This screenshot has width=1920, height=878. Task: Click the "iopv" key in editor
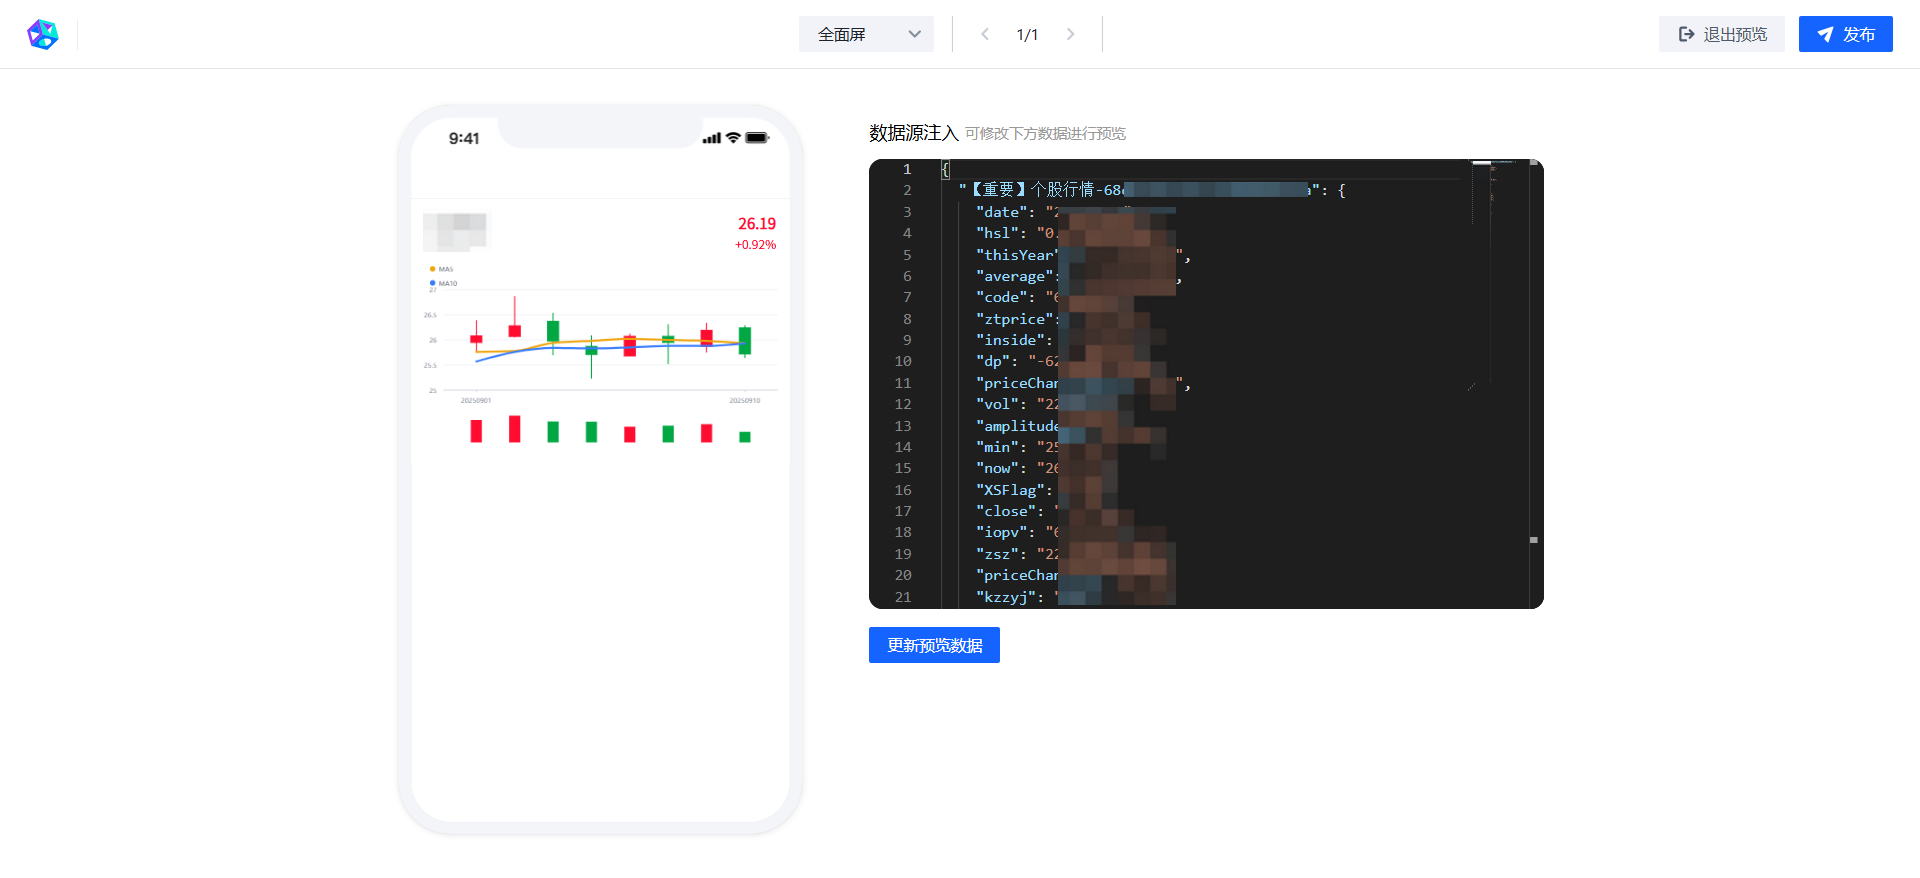click(x=1002, y=532)
